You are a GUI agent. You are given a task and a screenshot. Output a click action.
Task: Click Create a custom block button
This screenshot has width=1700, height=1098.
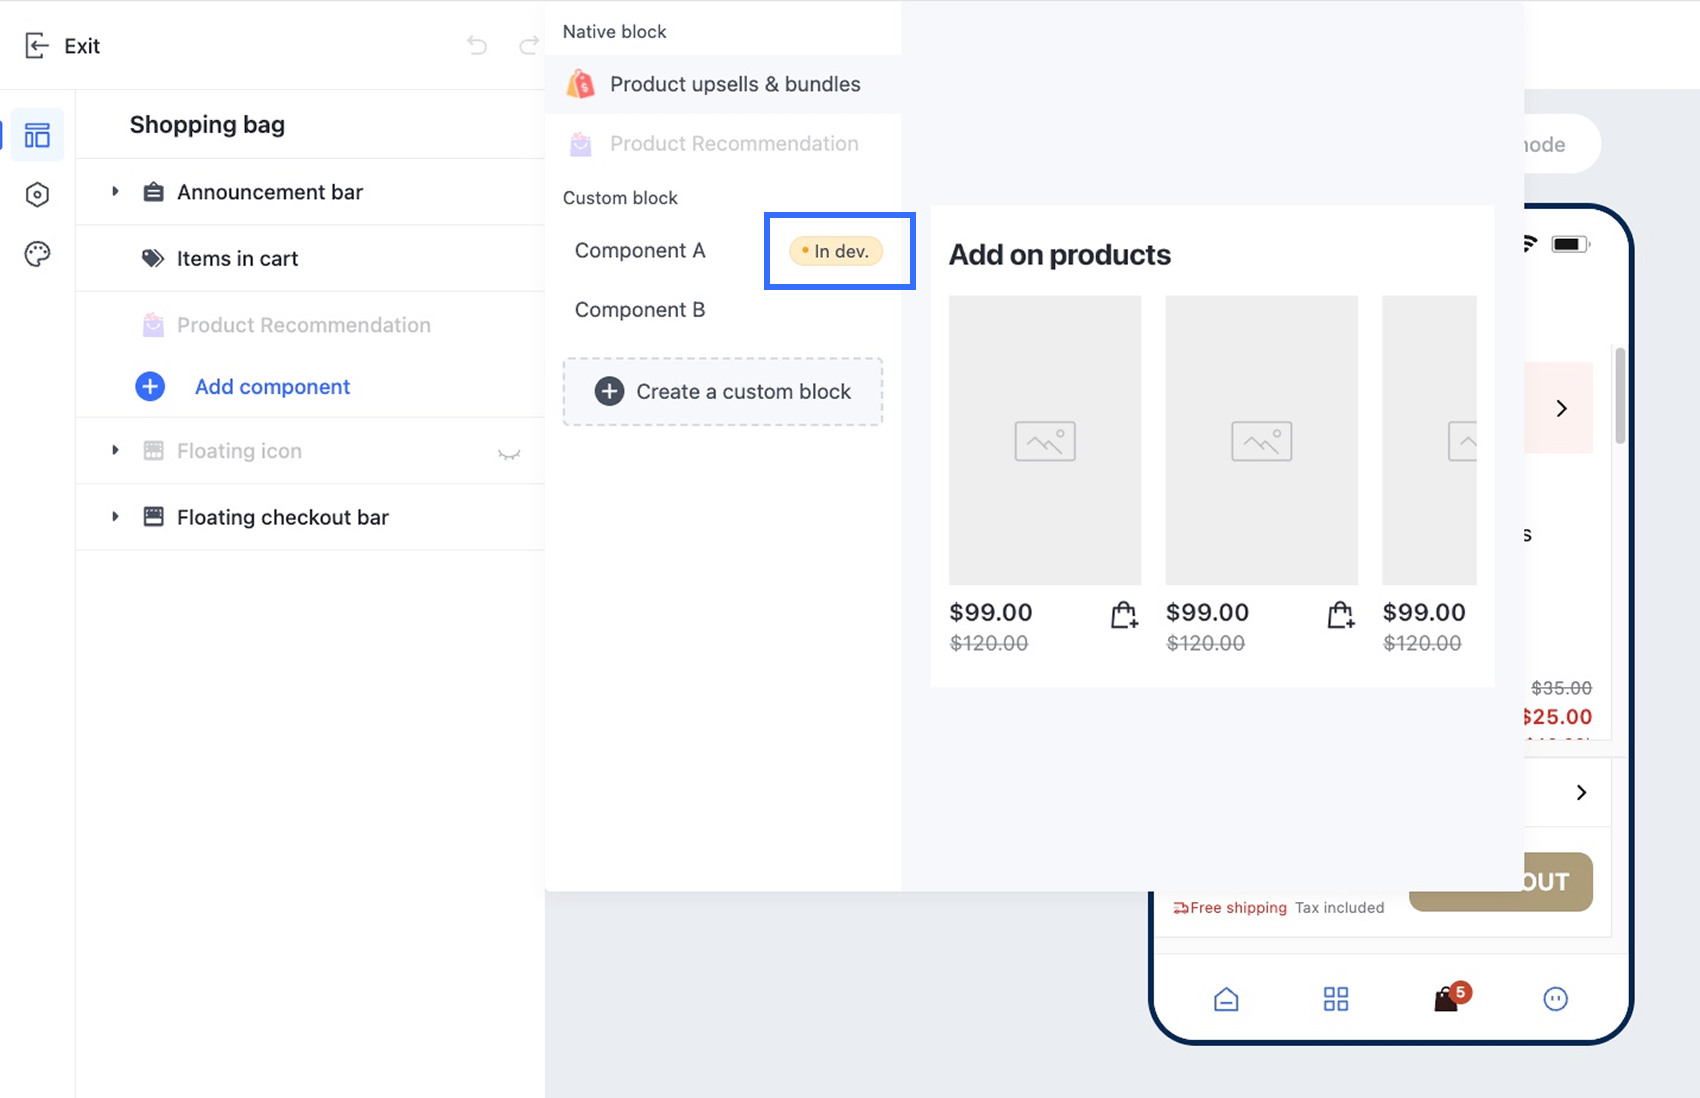pyautogui.click(x=722, y=392)
